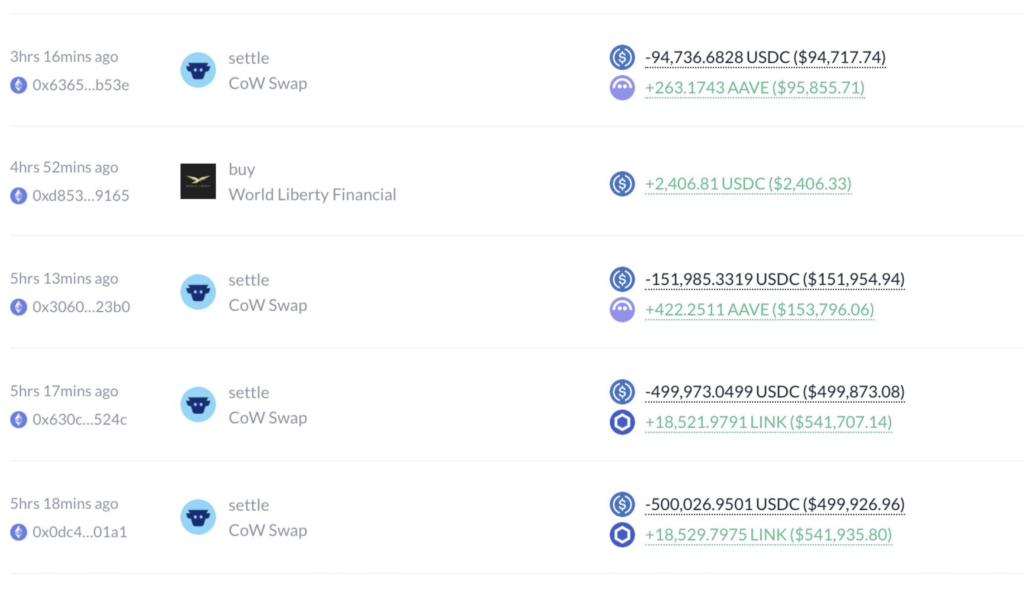Click the AAVE token icon beside +263.1743 AAVE
Viewport: 1024px width, 594px height.
pos(622,88)
